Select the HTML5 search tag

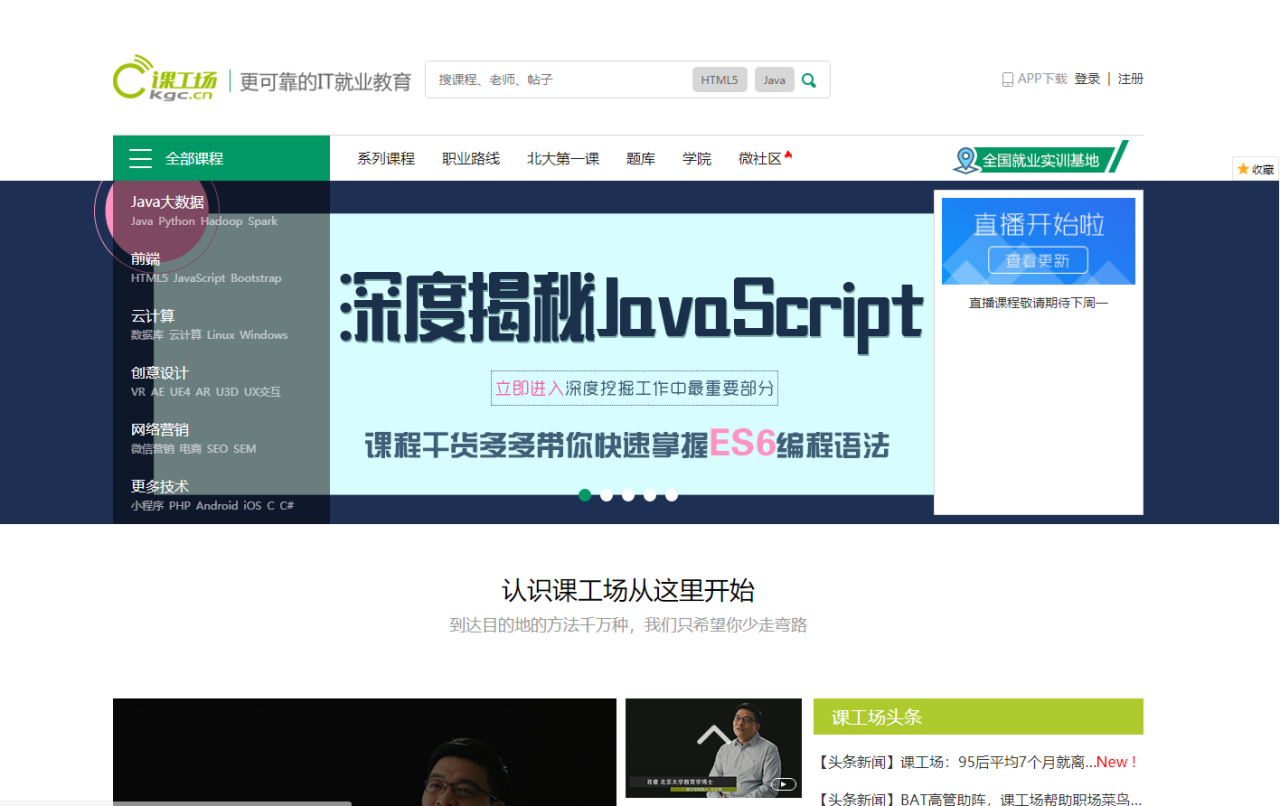(x=719, y=80)
